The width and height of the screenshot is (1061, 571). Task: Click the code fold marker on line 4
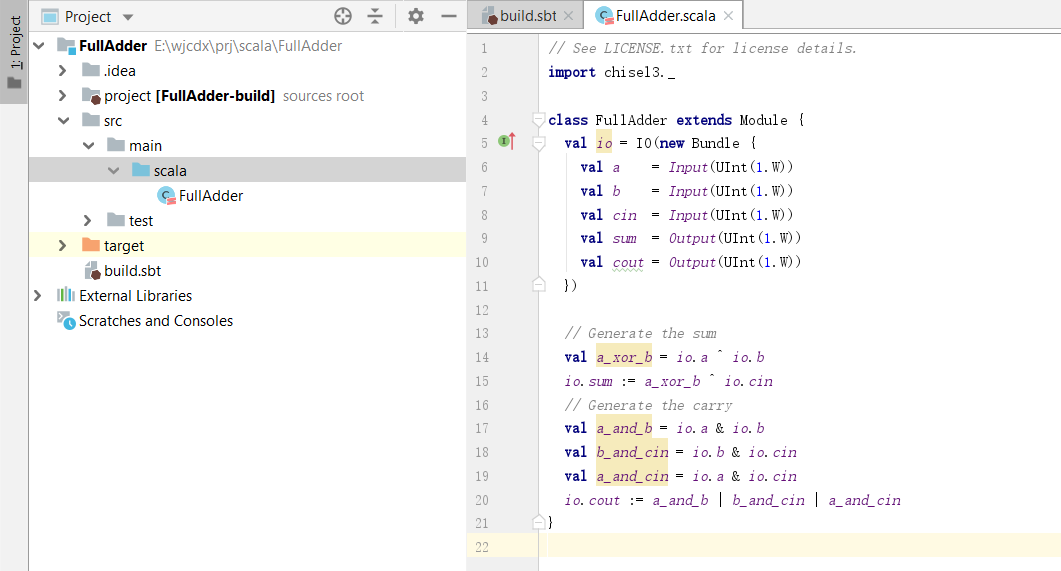point(539,120)
